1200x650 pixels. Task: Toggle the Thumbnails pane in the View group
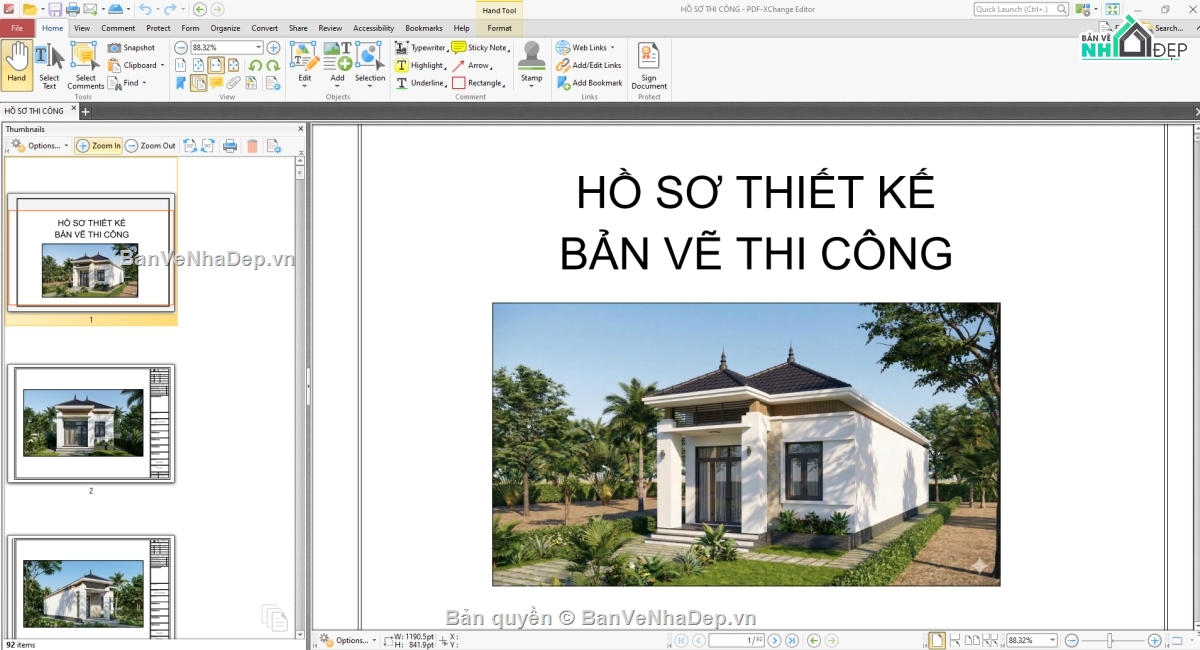(198, 83)
